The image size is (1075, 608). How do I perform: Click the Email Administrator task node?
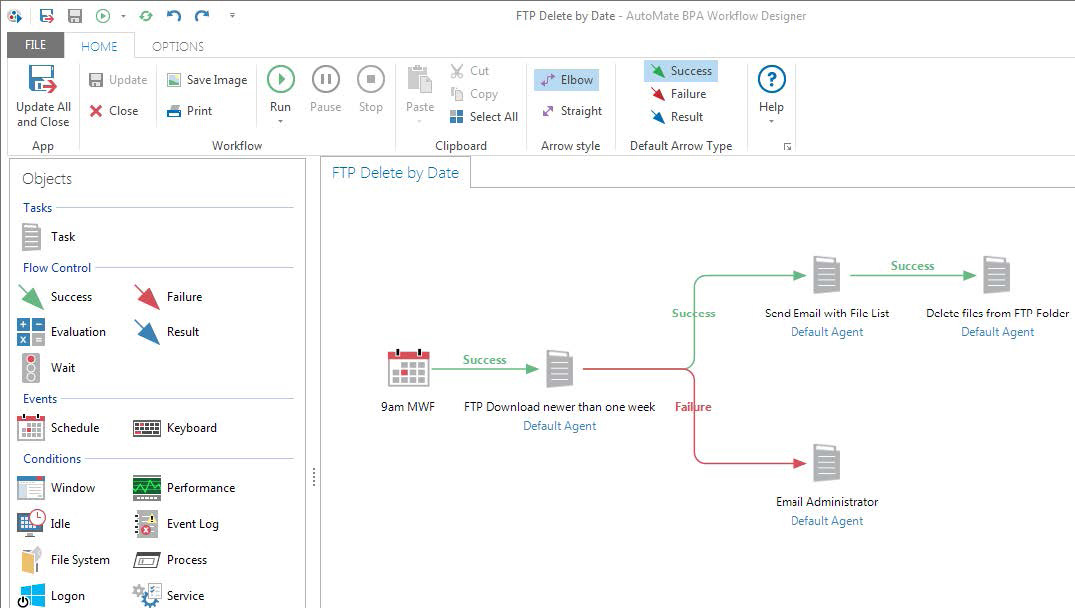pyautogui.click(x=827, y=463)
